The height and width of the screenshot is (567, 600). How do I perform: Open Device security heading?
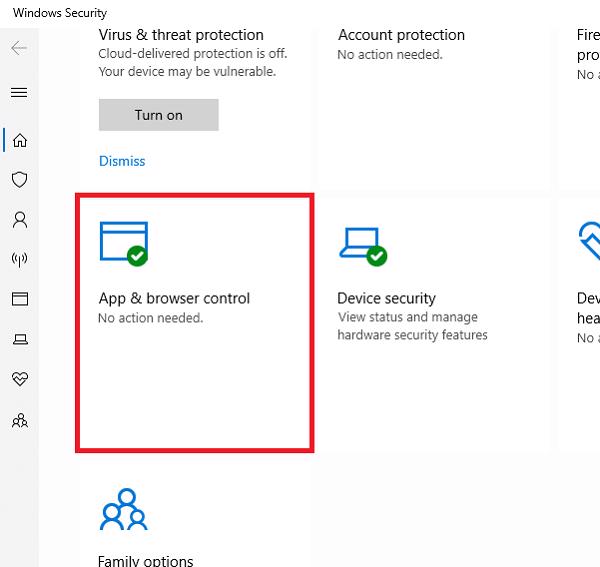386,298
